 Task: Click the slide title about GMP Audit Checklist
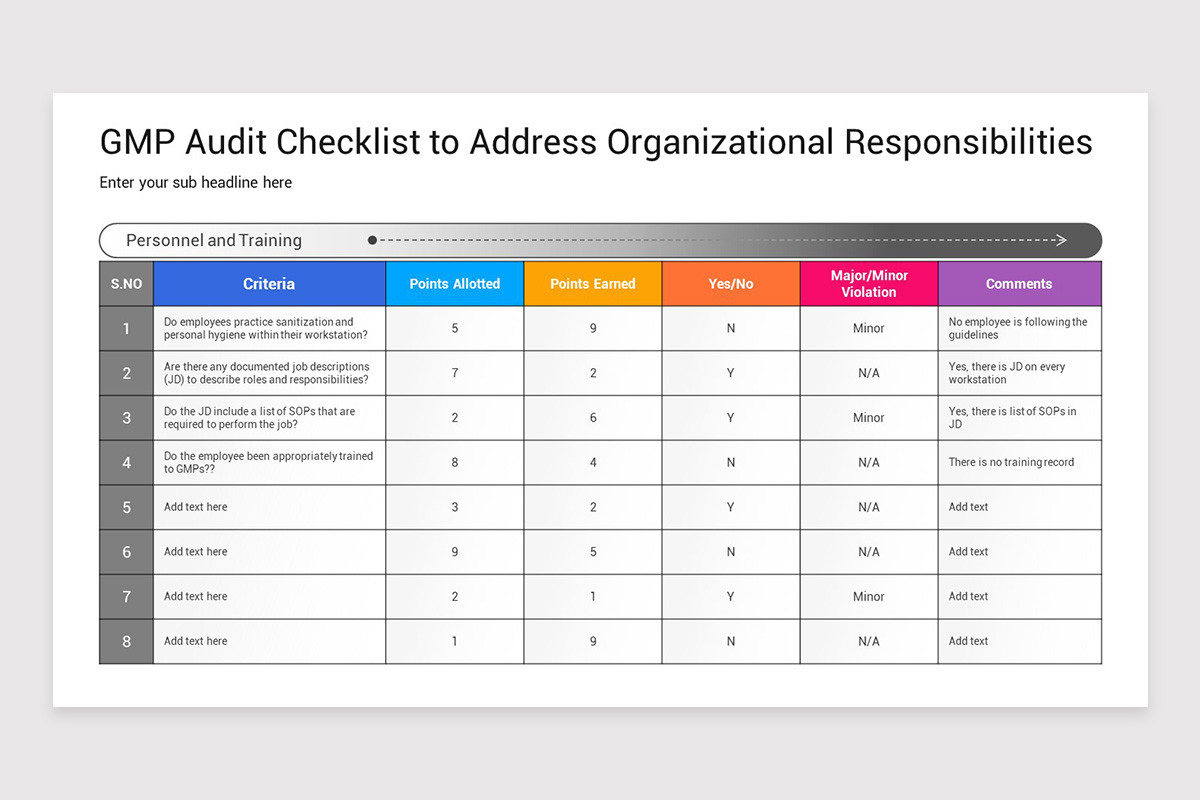(x=596, y=142)
